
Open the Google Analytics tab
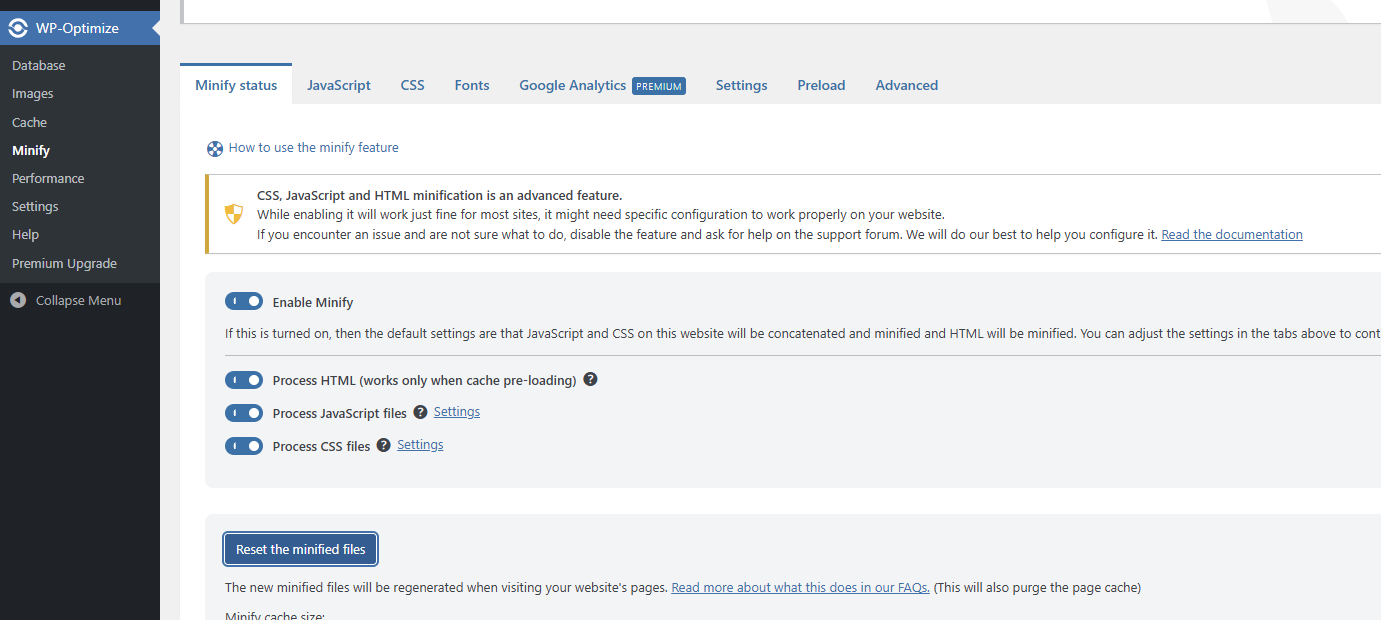point(602,85)
